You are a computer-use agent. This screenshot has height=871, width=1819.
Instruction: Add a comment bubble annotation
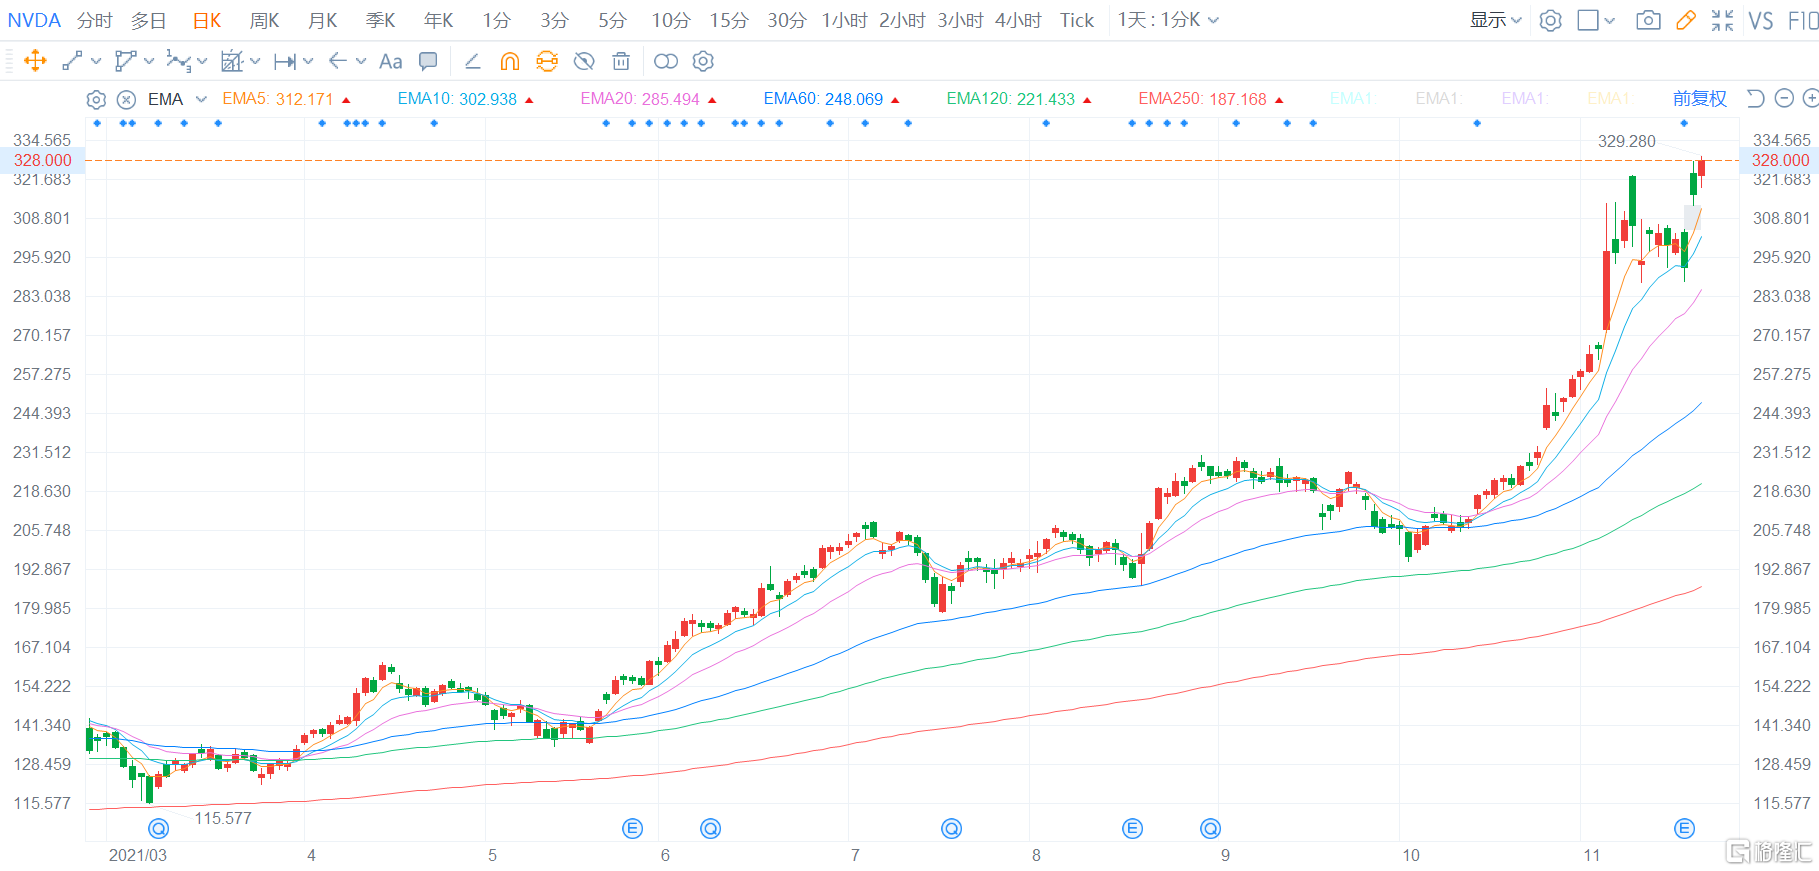point(428,61)
